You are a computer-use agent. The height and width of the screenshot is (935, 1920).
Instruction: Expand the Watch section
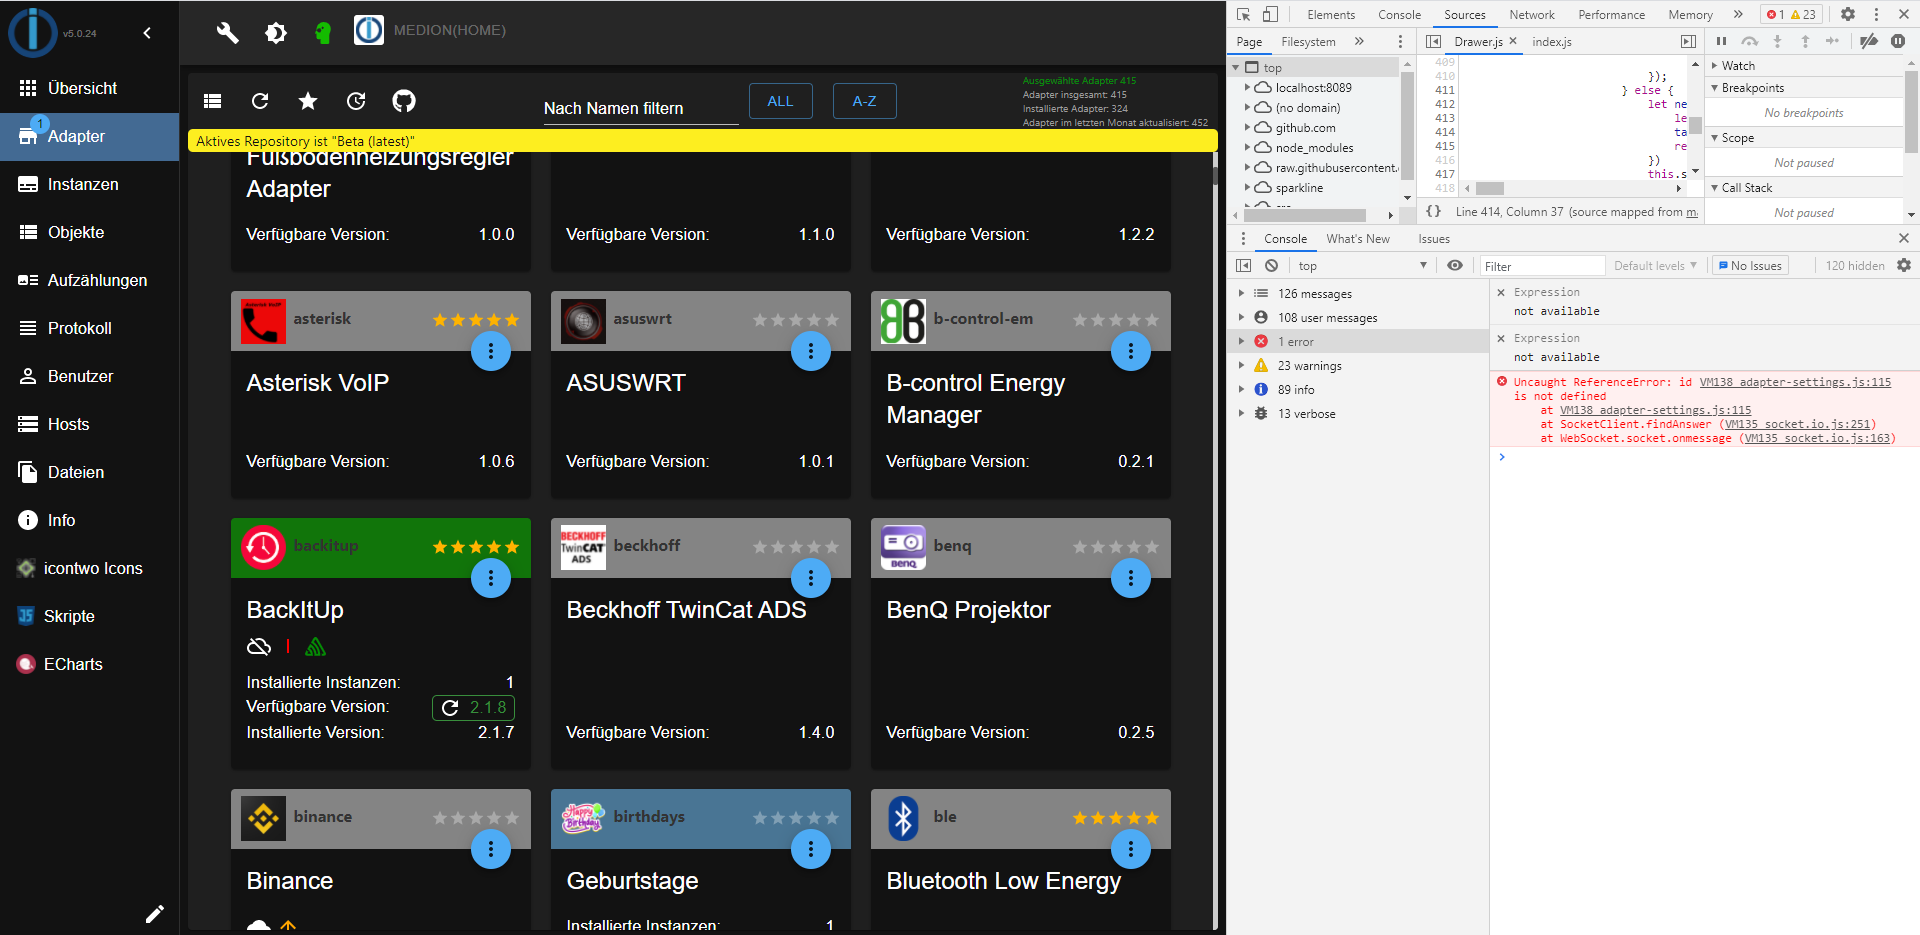point(1714,66)
